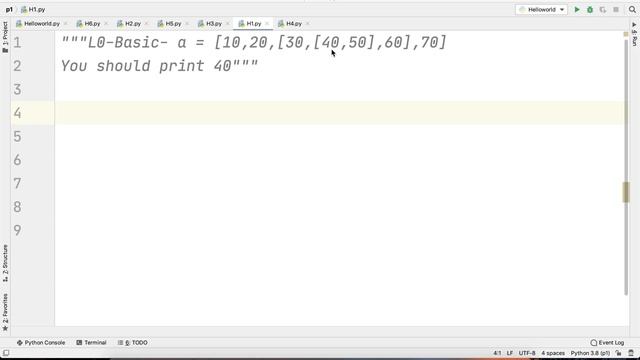Run the Helloworld configuration with green play icon

(577, 9)
